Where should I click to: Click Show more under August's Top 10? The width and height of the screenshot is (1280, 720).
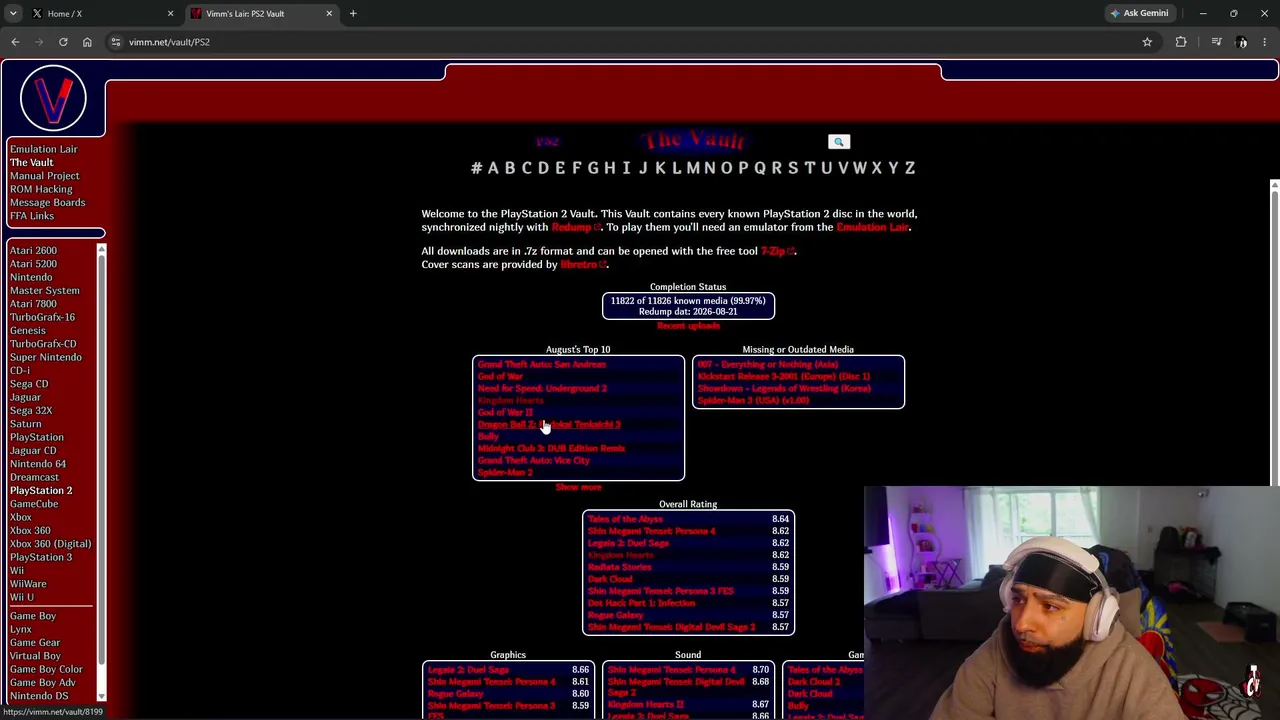[x=578, y=488]
